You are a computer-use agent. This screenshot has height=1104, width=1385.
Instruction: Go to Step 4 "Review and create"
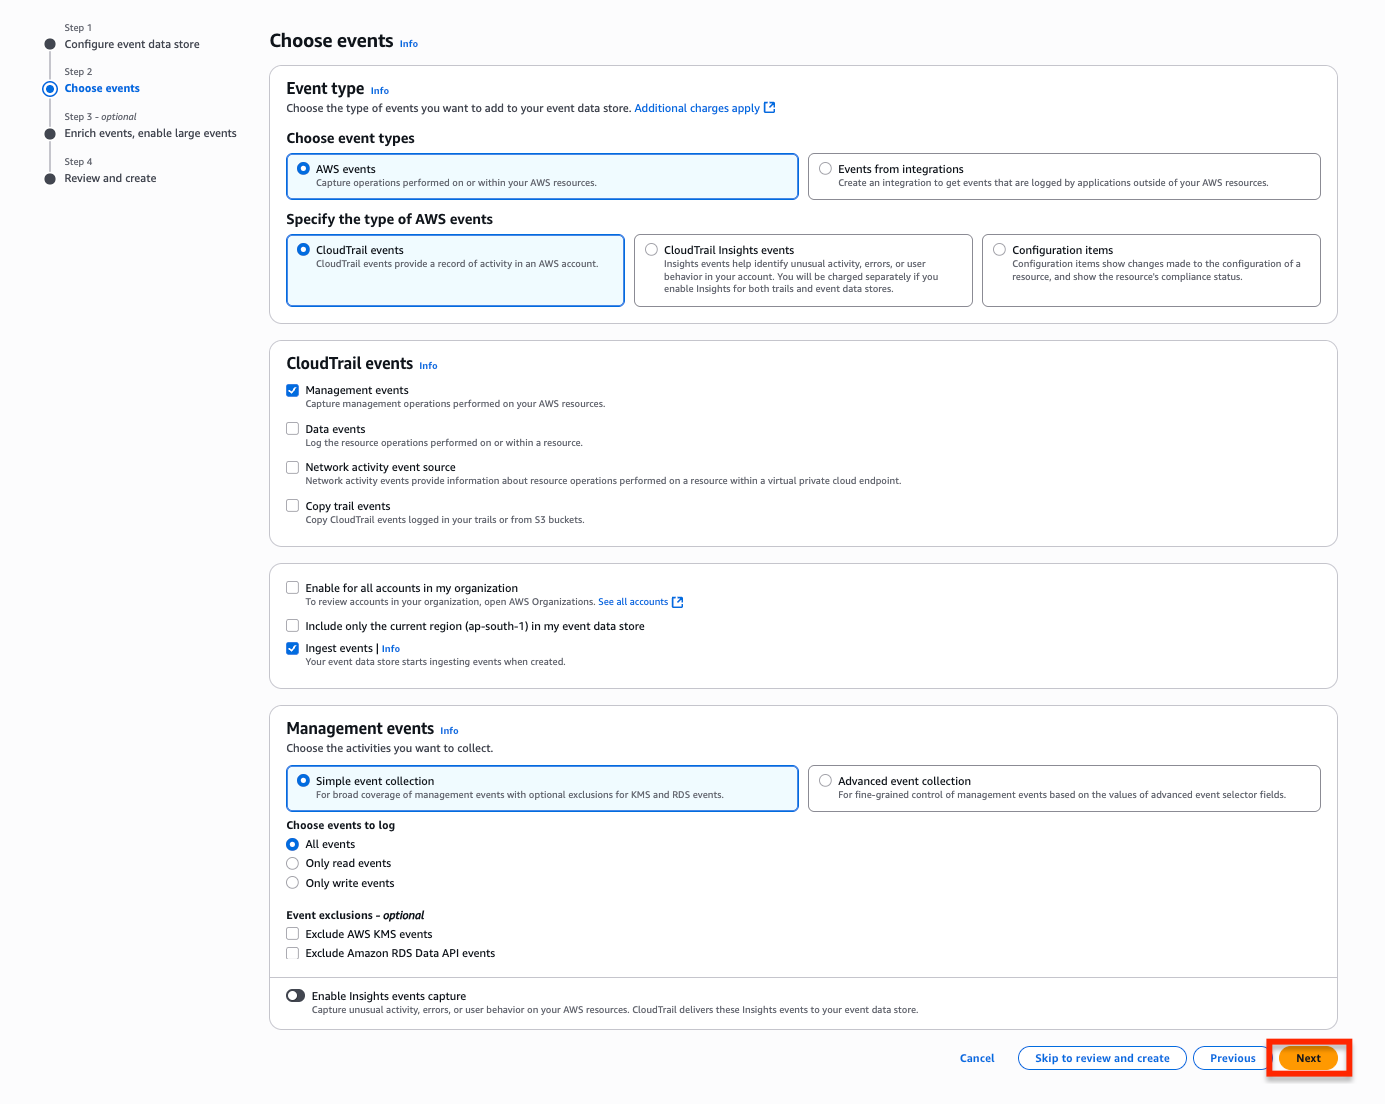(110, 178)
